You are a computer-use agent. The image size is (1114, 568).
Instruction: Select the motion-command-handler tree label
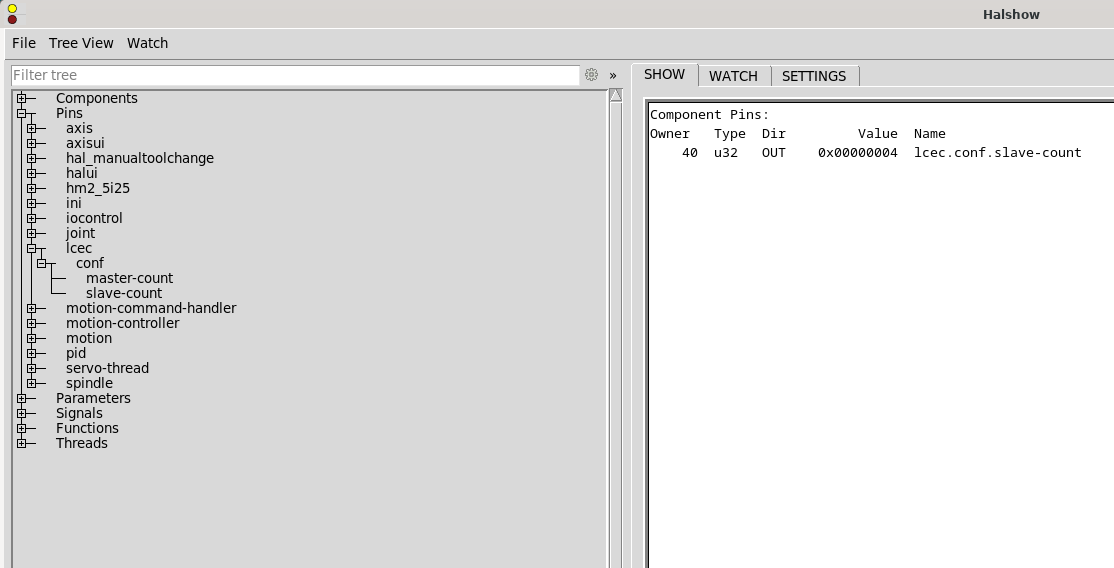coord(151,308)
